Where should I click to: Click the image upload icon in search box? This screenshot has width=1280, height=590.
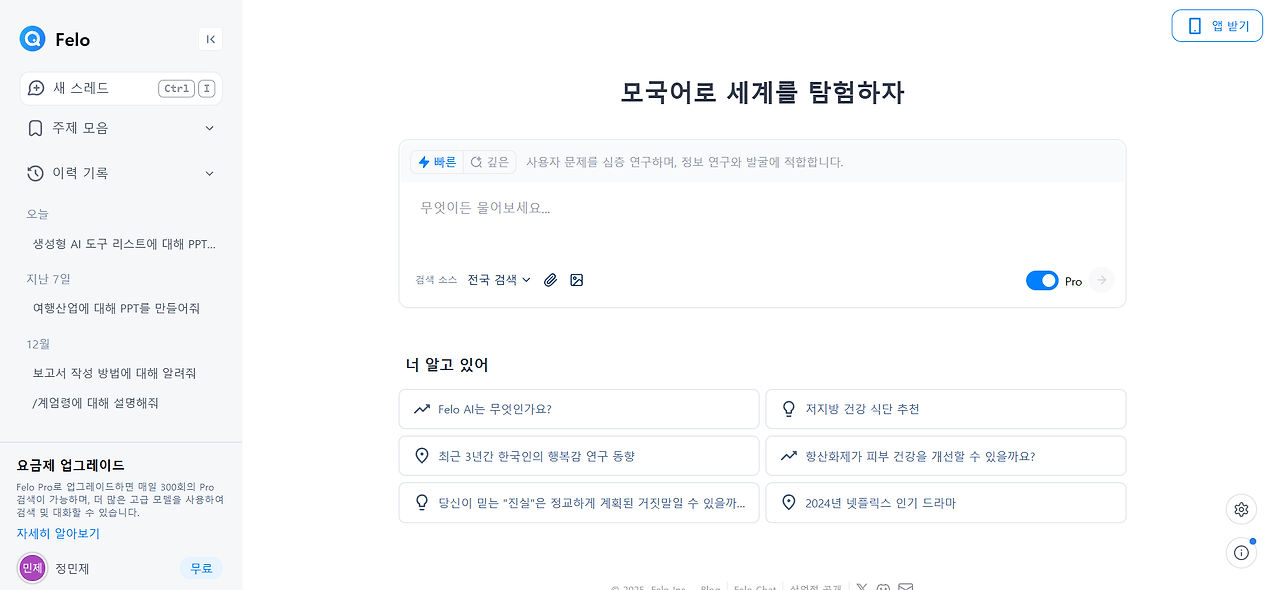pos(577,280)
